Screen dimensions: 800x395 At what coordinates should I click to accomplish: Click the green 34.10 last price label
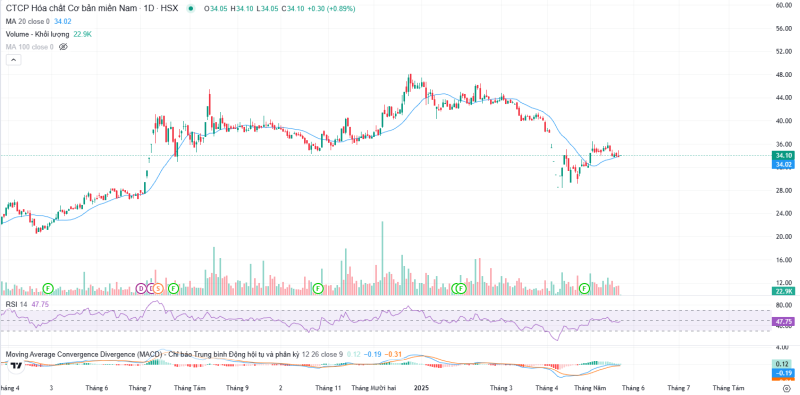pyautogui.click(x=783, y=155)
